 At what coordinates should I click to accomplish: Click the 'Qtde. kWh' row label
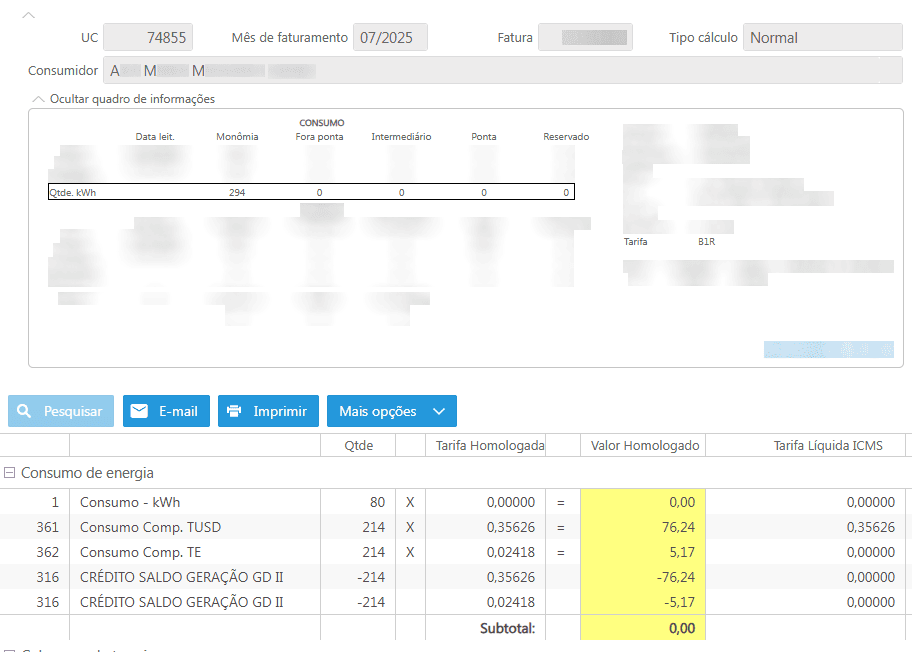click(73, 193)
